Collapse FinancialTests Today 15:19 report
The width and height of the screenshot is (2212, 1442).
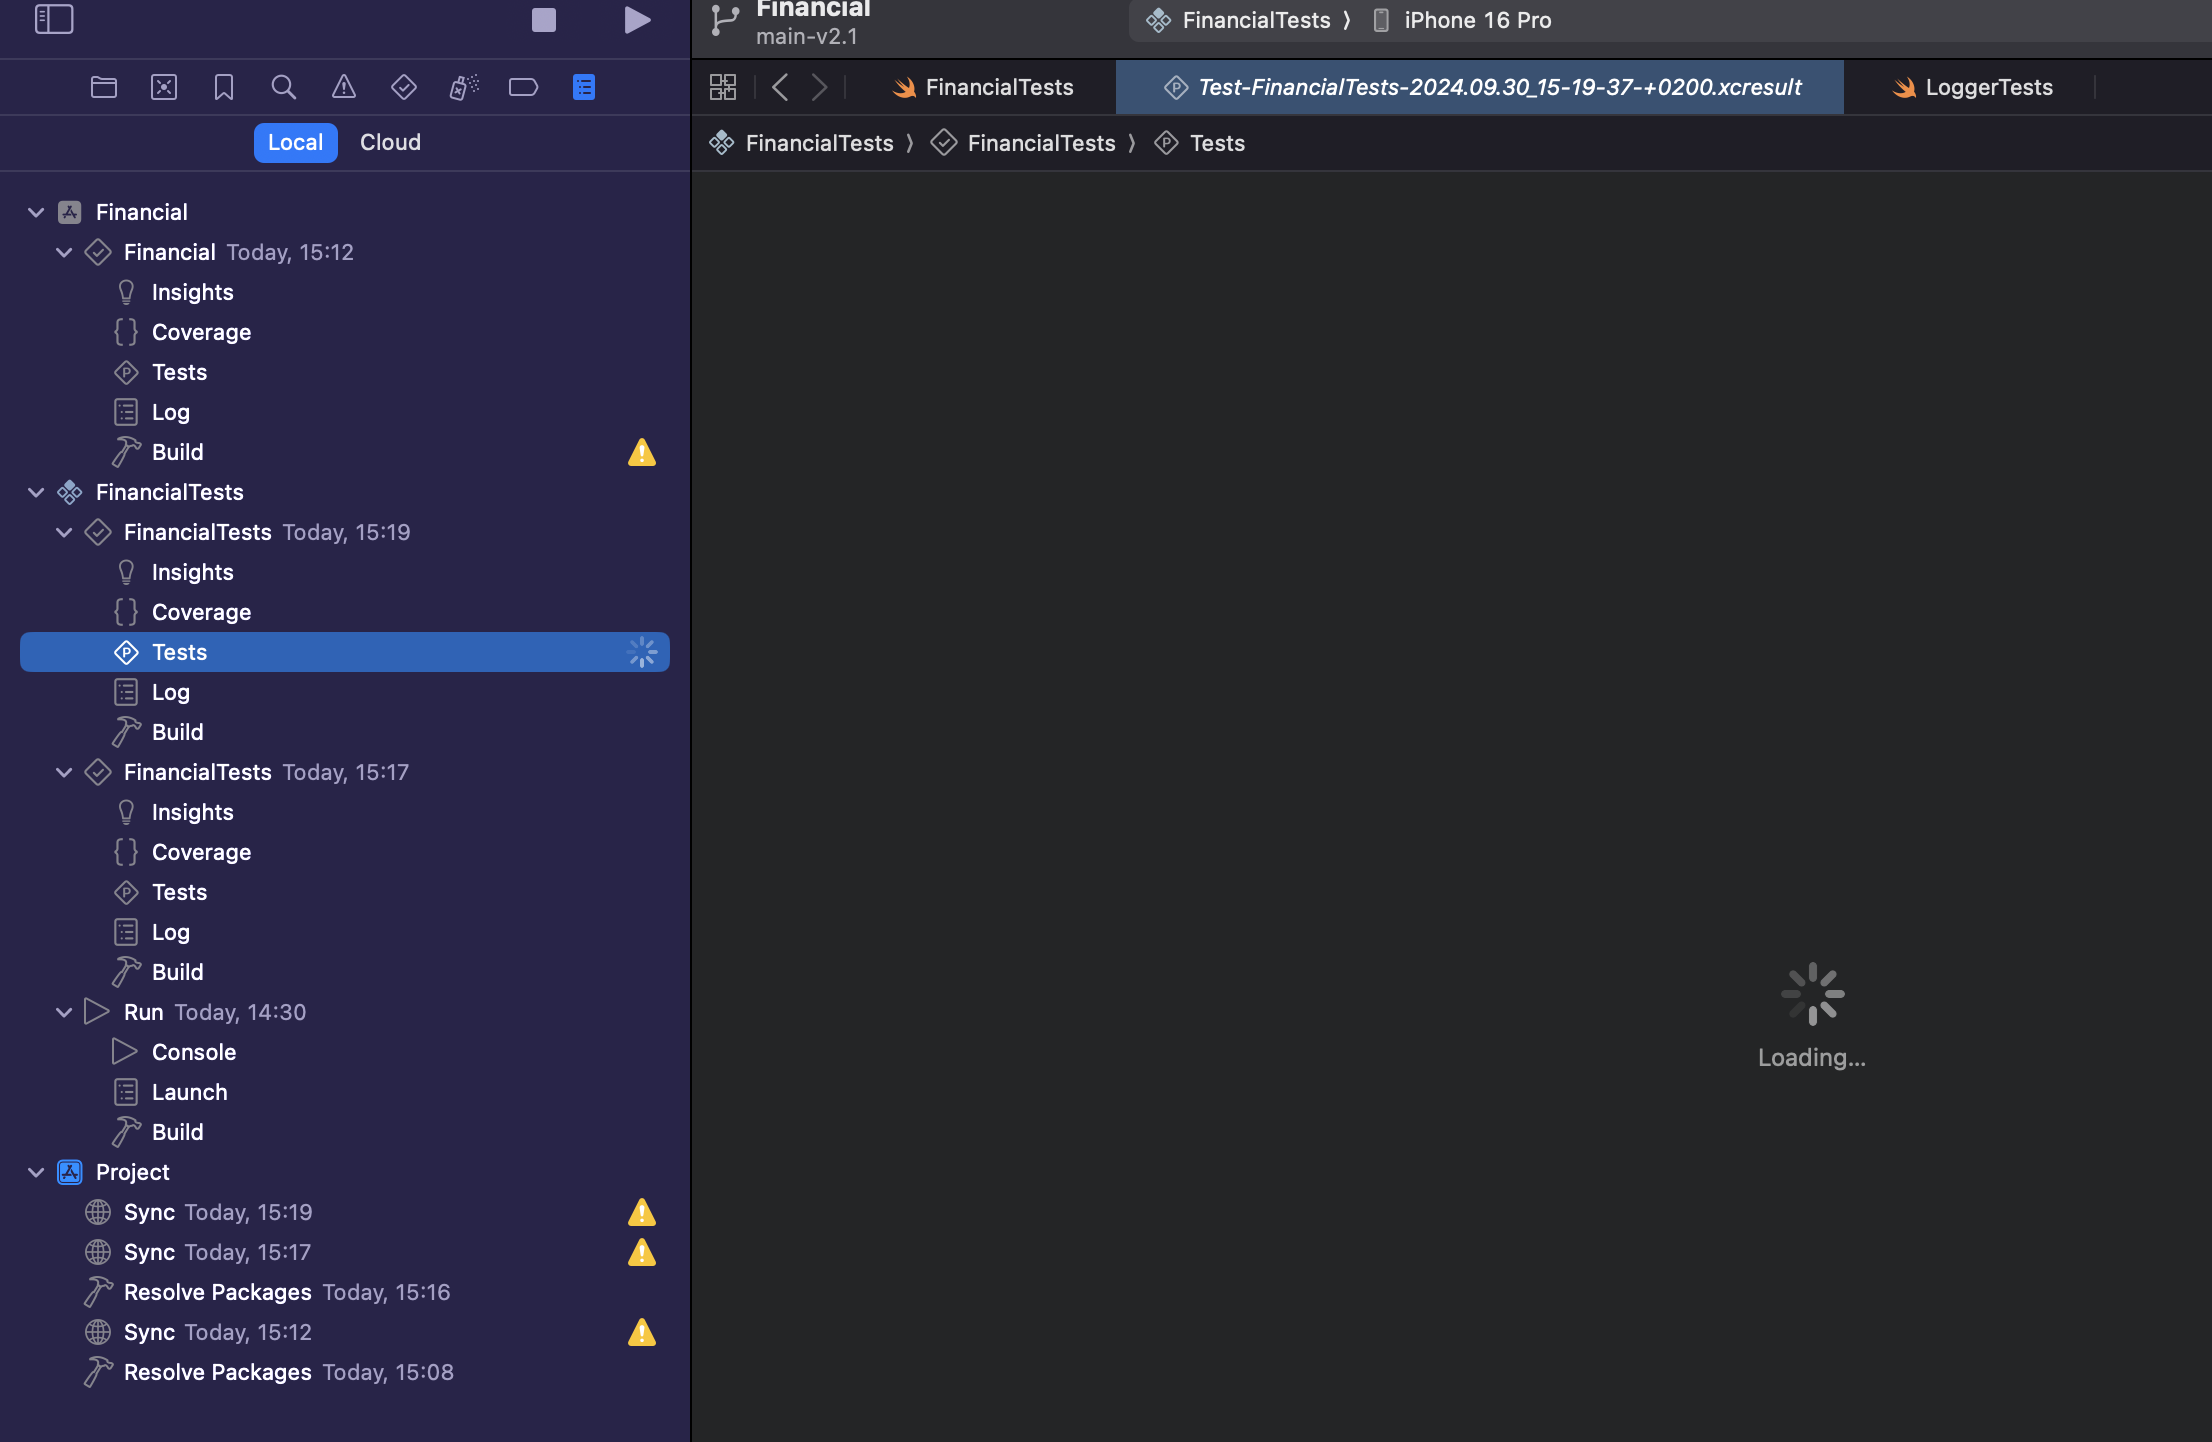64,532
